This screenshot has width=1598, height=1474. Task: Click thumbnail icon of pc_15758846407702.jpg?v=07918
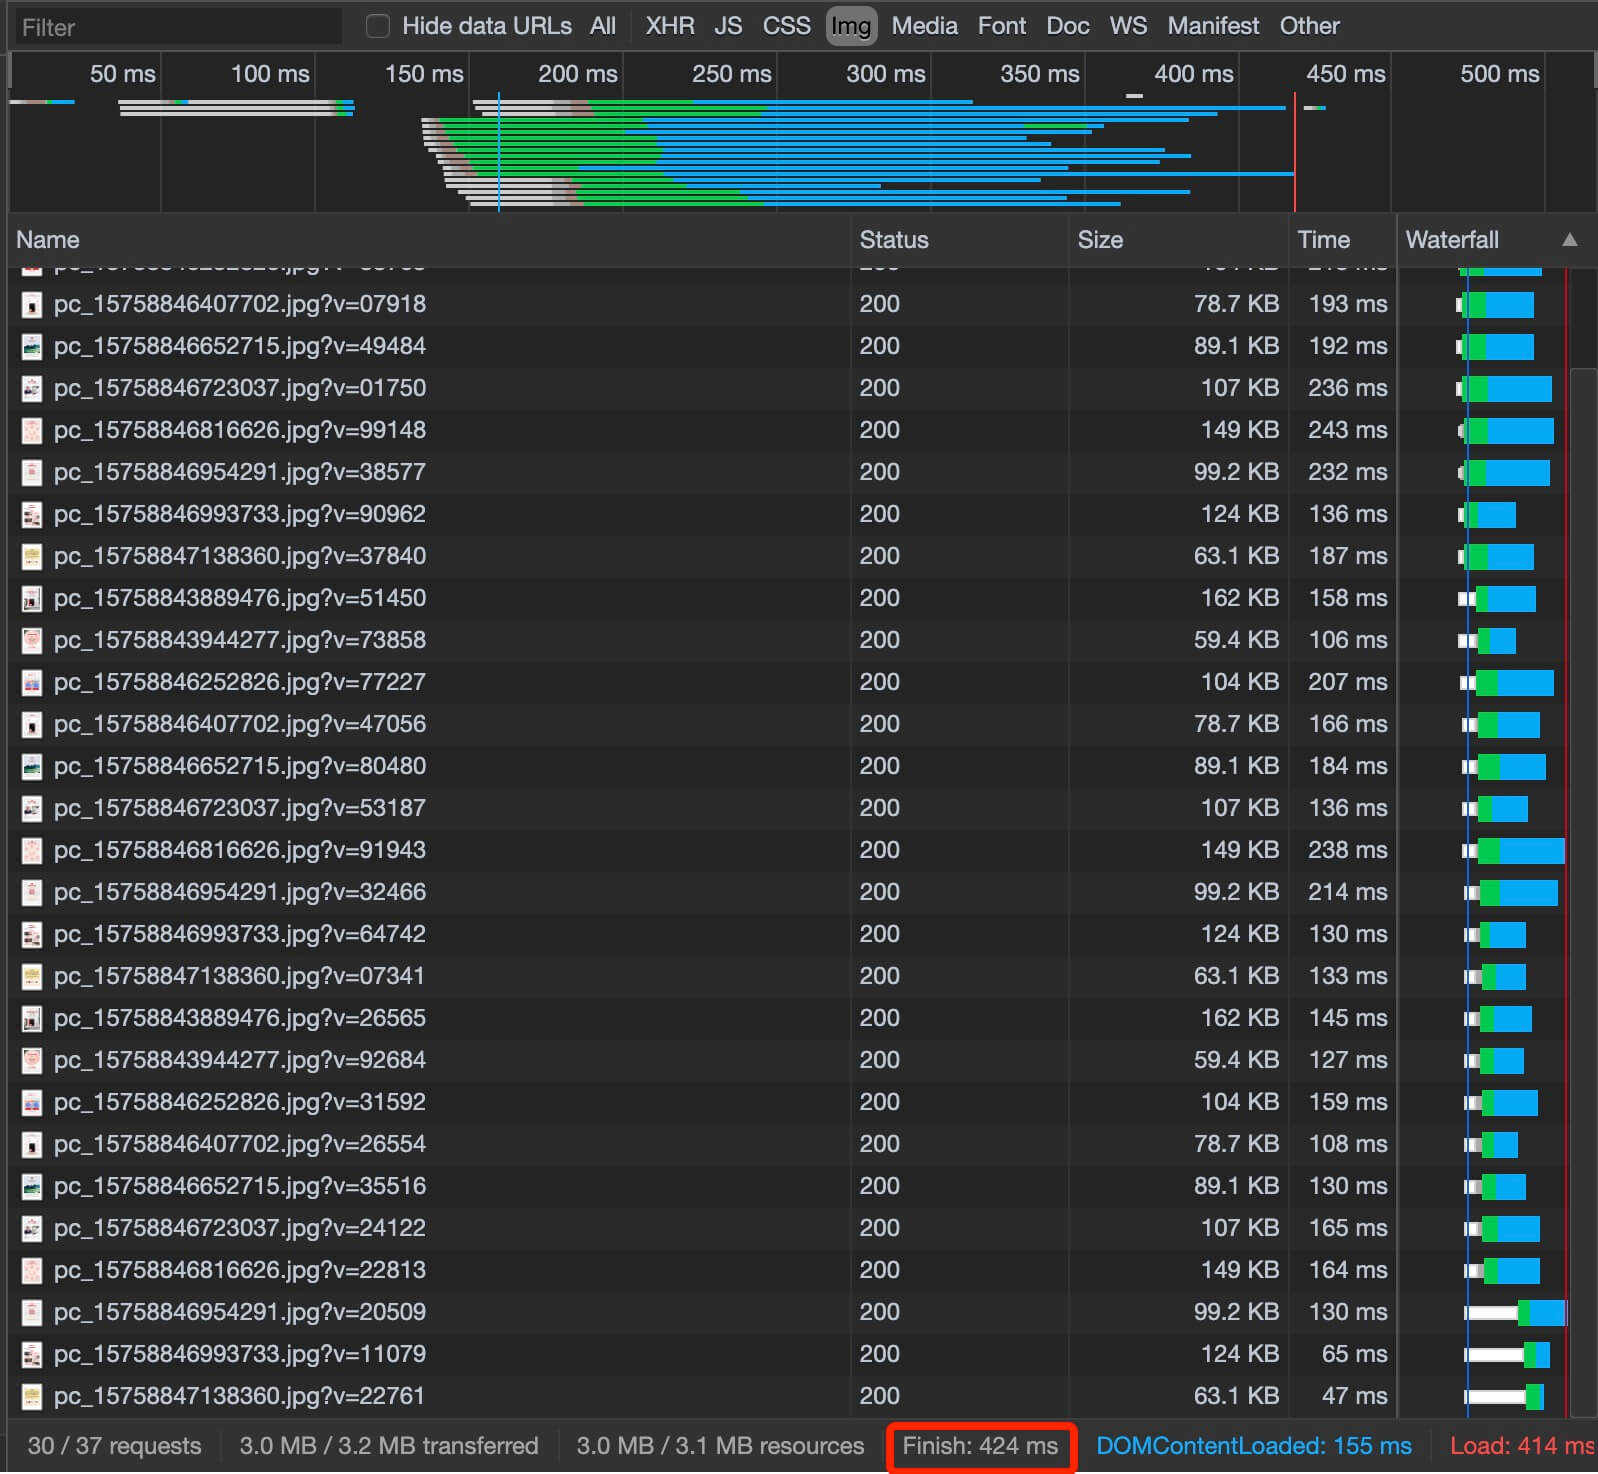click(x=32, y=304)
